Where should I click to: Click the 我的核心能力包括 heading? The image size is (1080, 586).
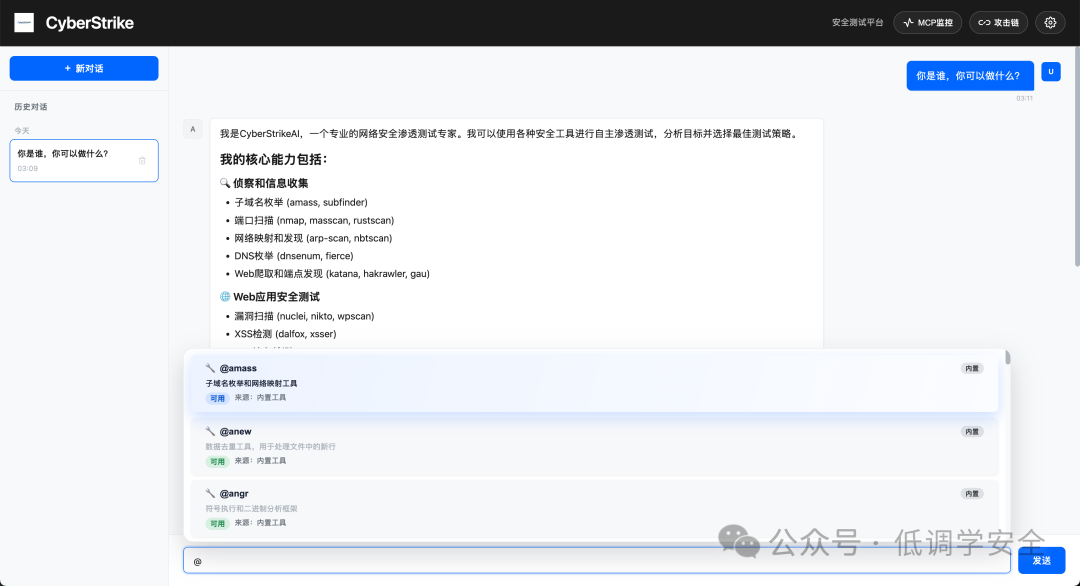[273, 160]
